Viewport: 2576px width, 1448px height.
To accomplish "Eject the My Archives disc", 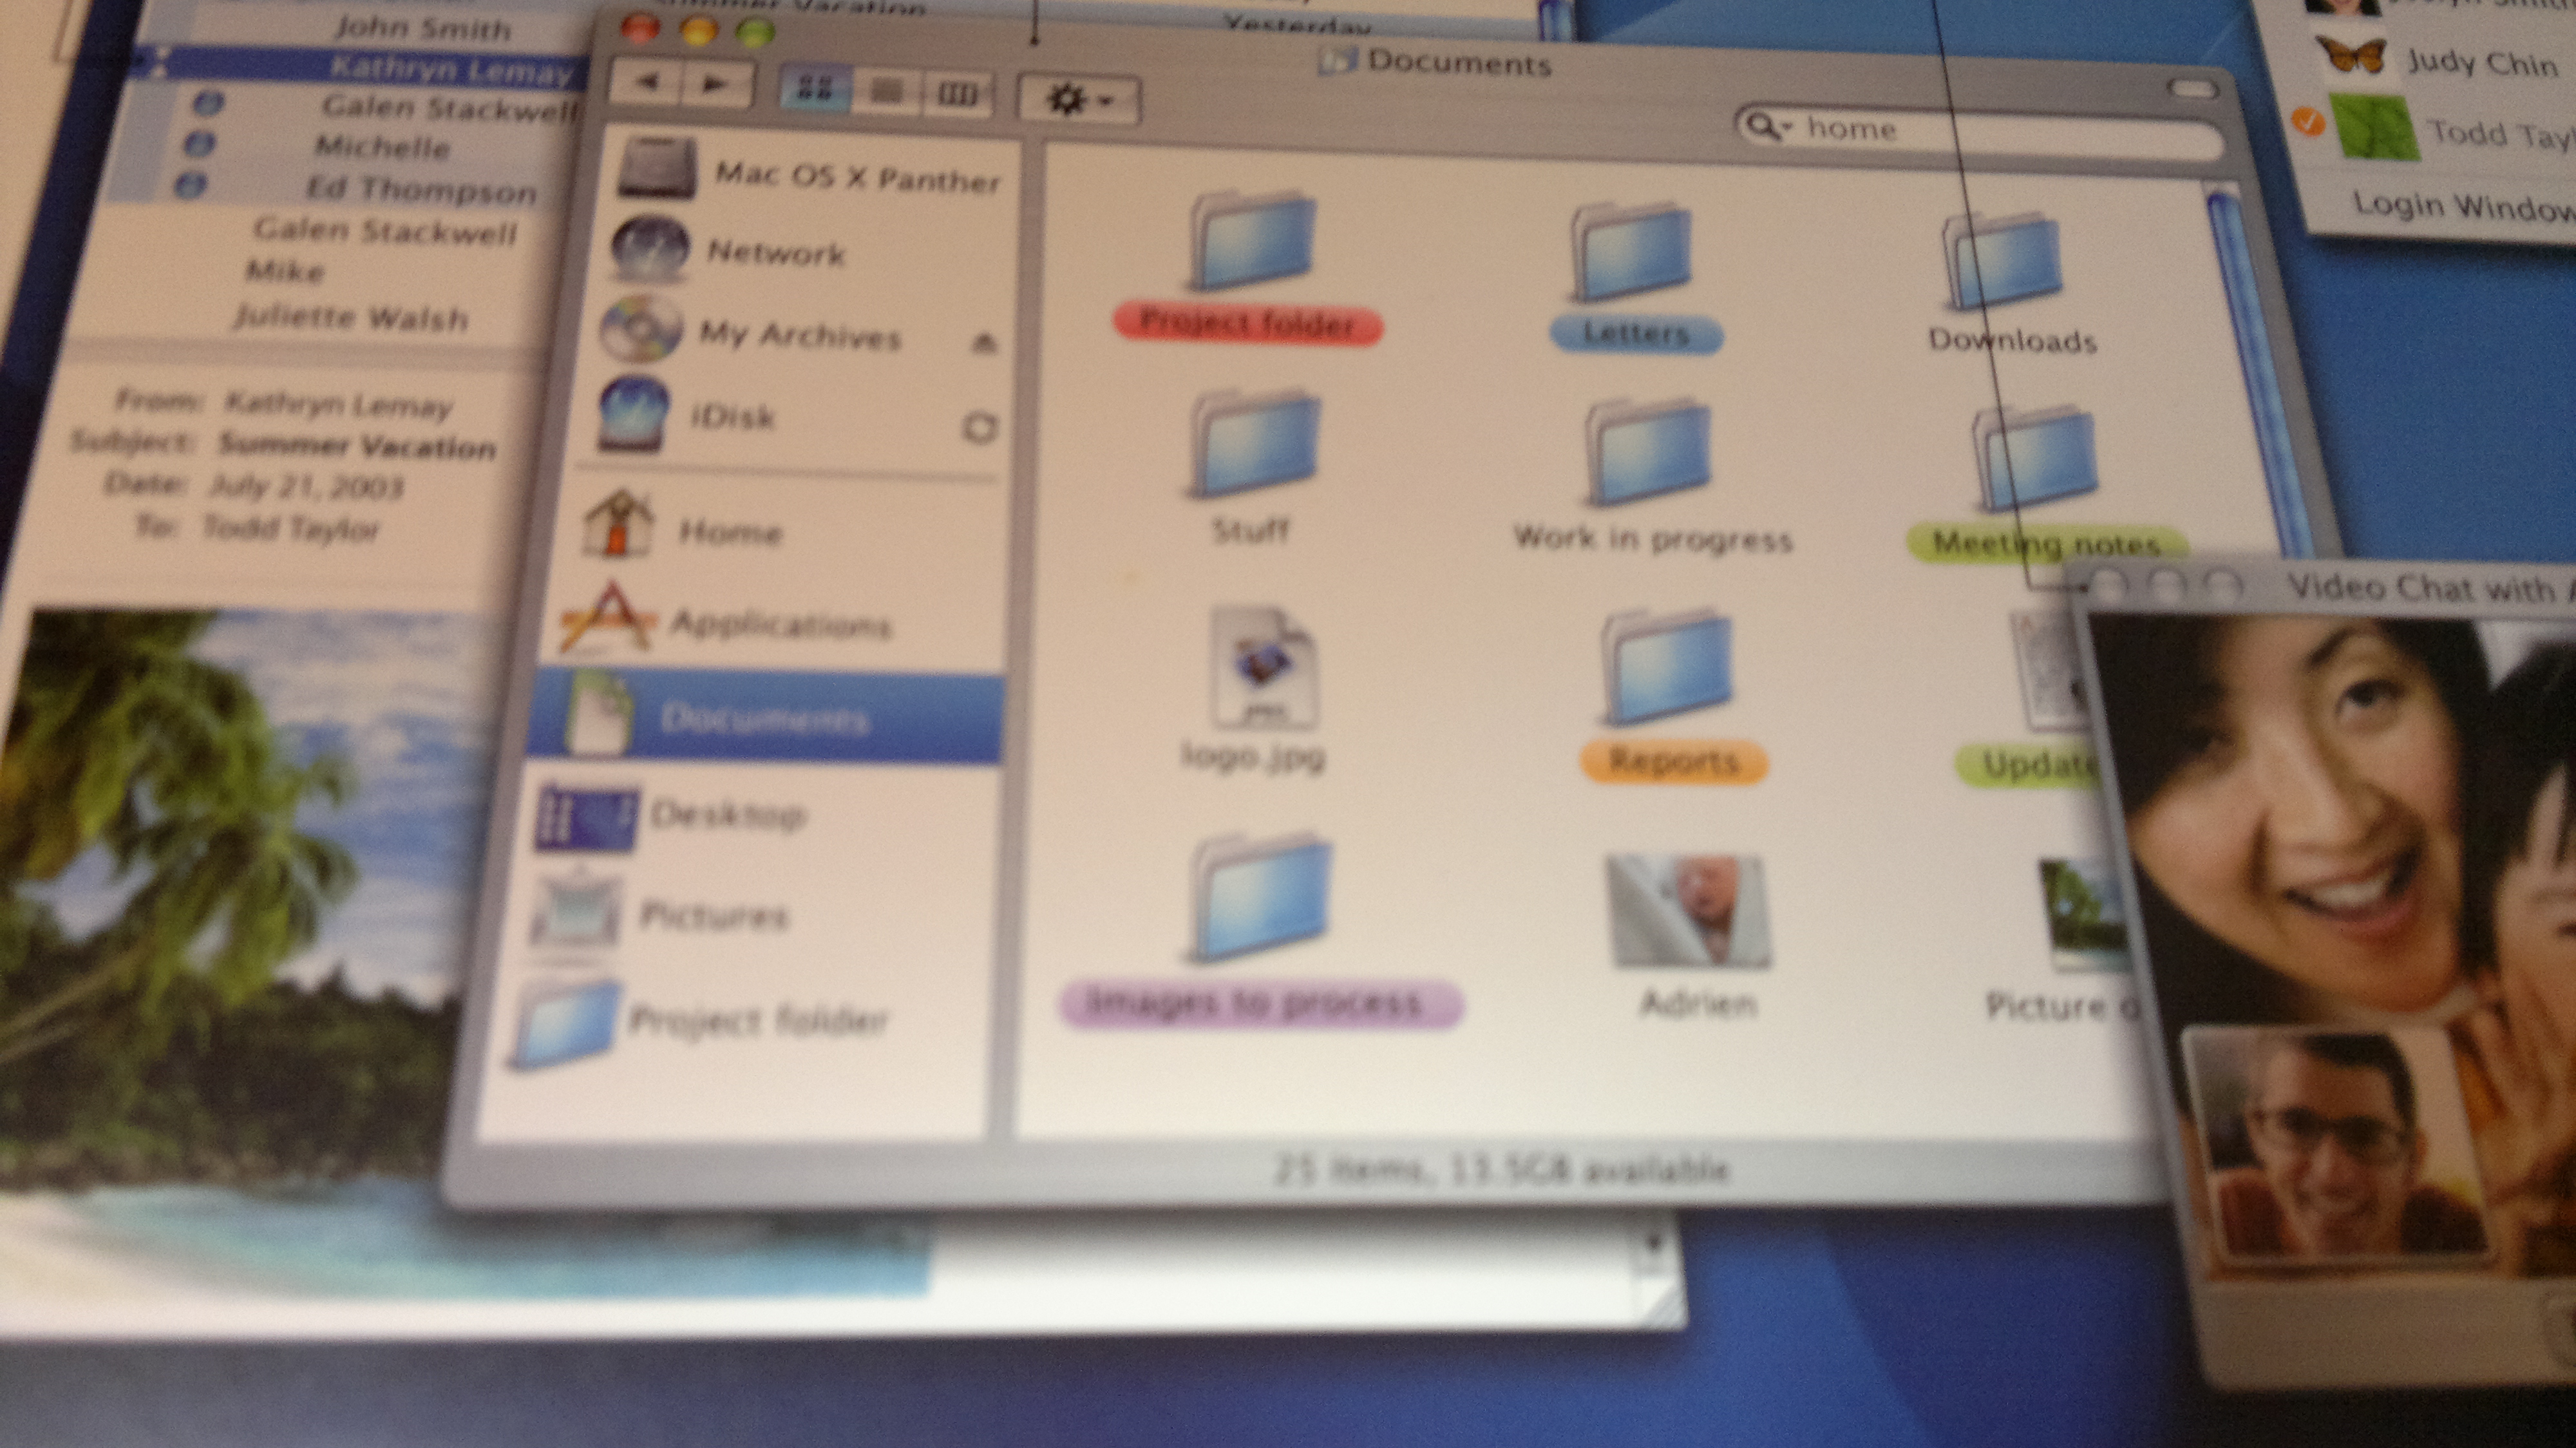I will tap(984, 344).
